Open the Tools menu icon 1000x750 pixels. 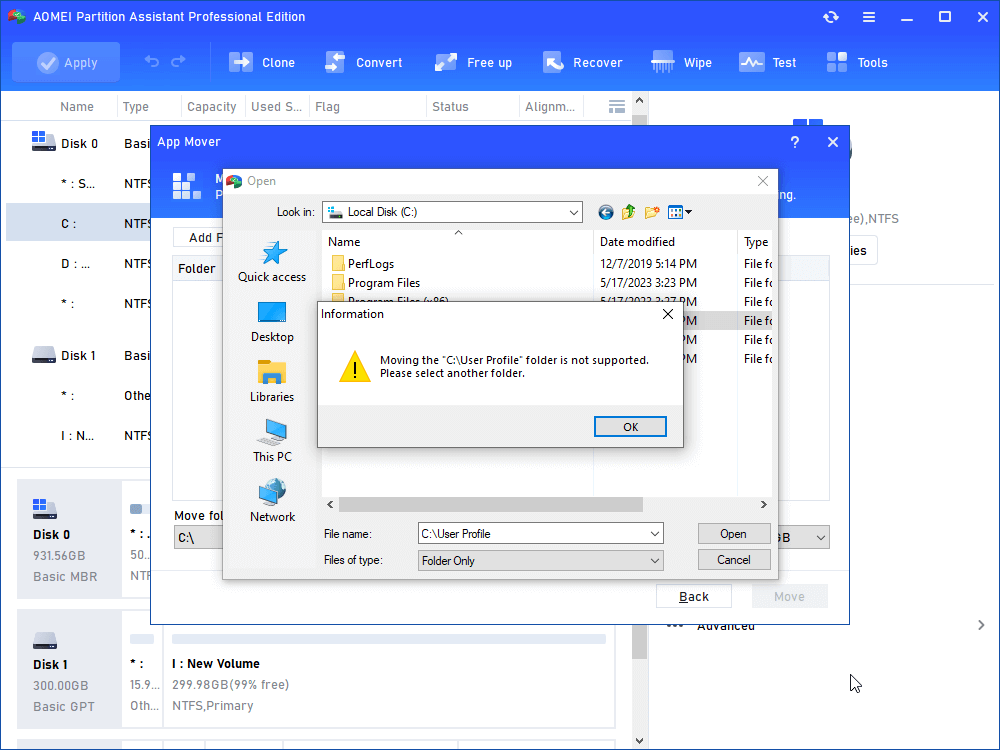(857, 61)
